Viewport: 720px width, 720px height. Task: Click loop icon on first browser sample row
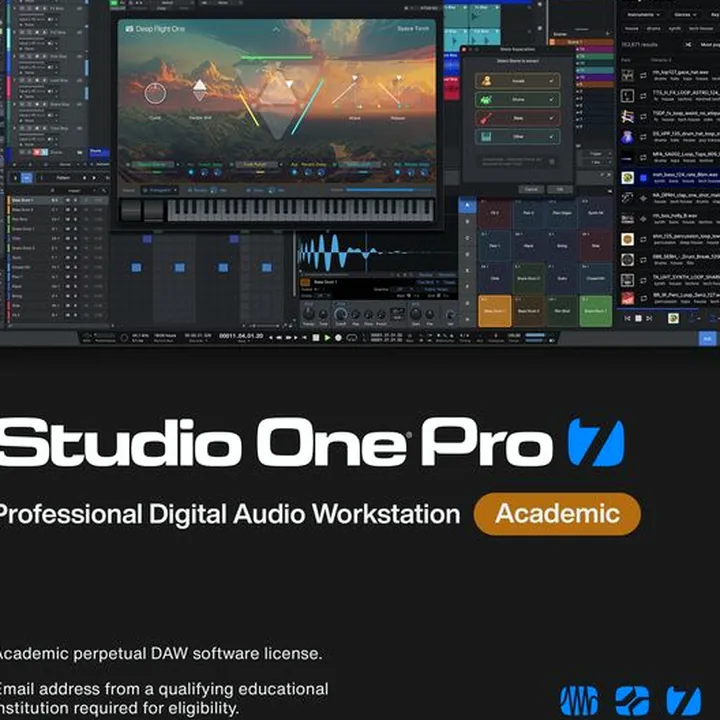pyautogui.click(x=643, y=75)
